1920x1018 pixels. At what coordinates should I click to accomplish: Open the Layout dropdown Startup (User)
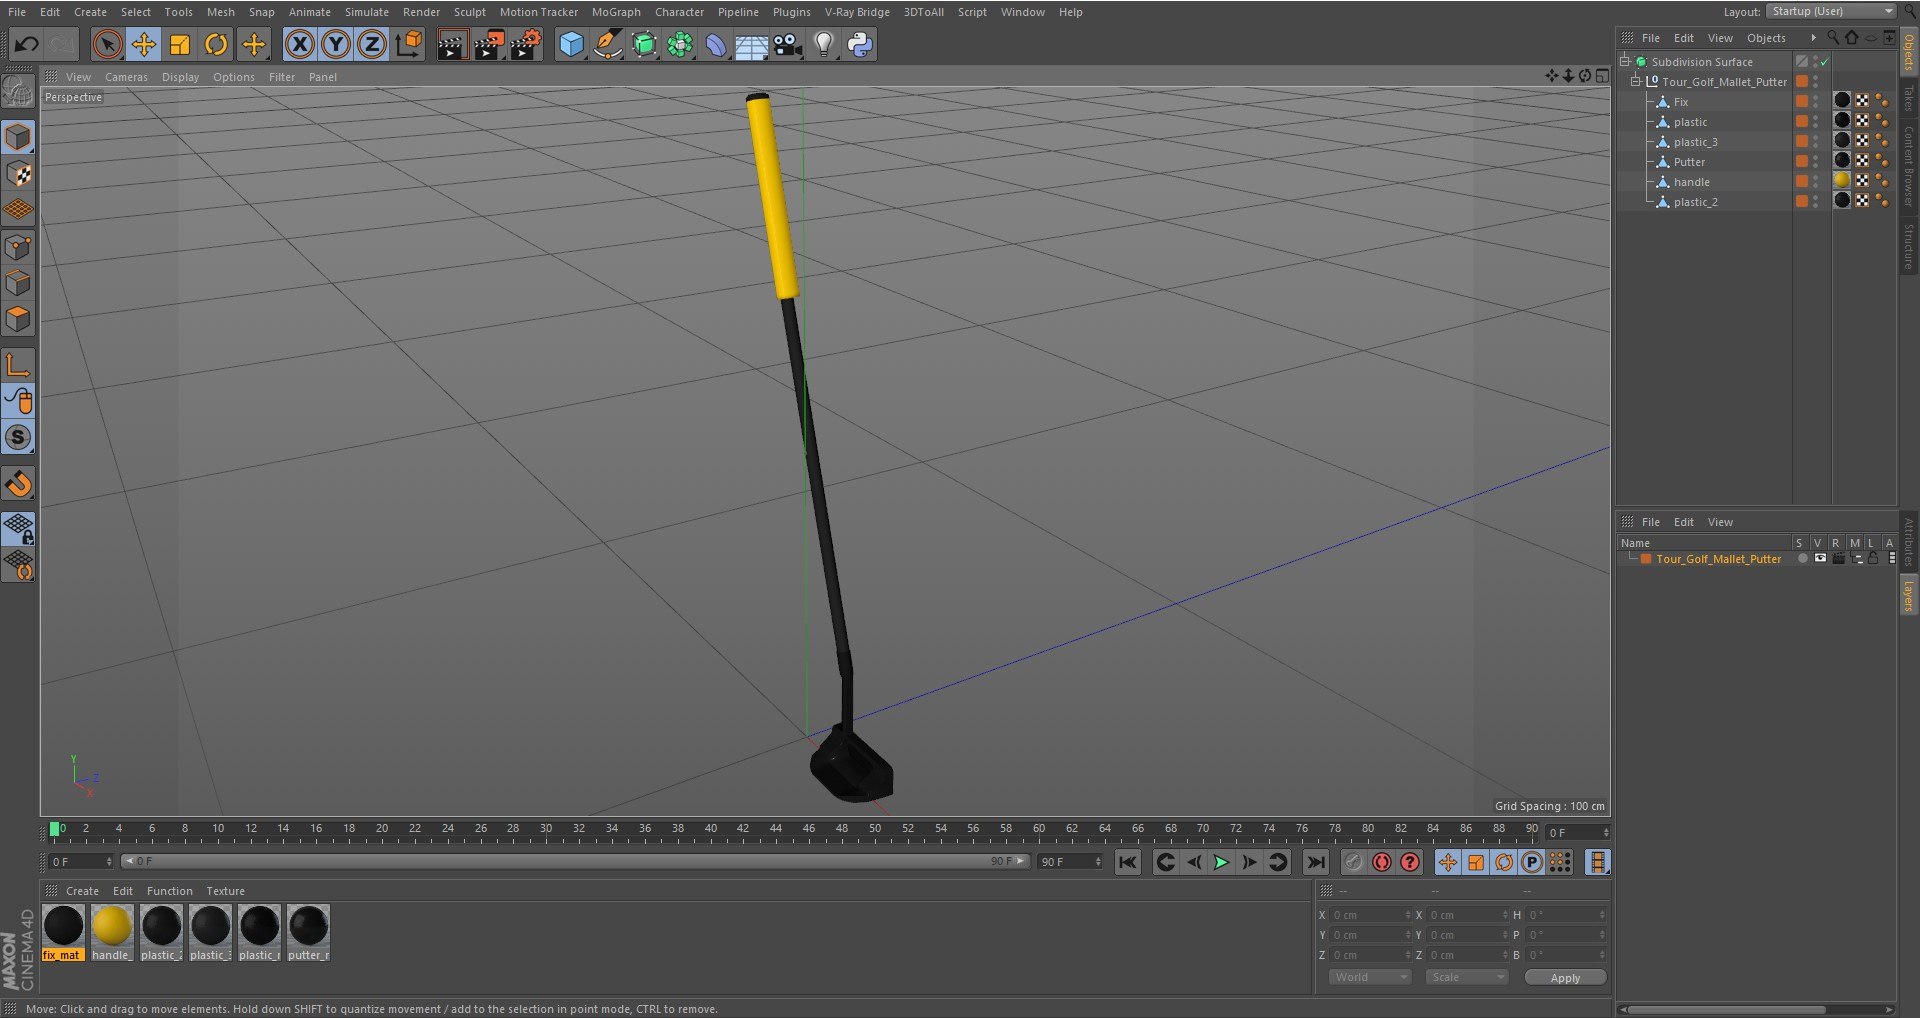[x=1831, y=11]
